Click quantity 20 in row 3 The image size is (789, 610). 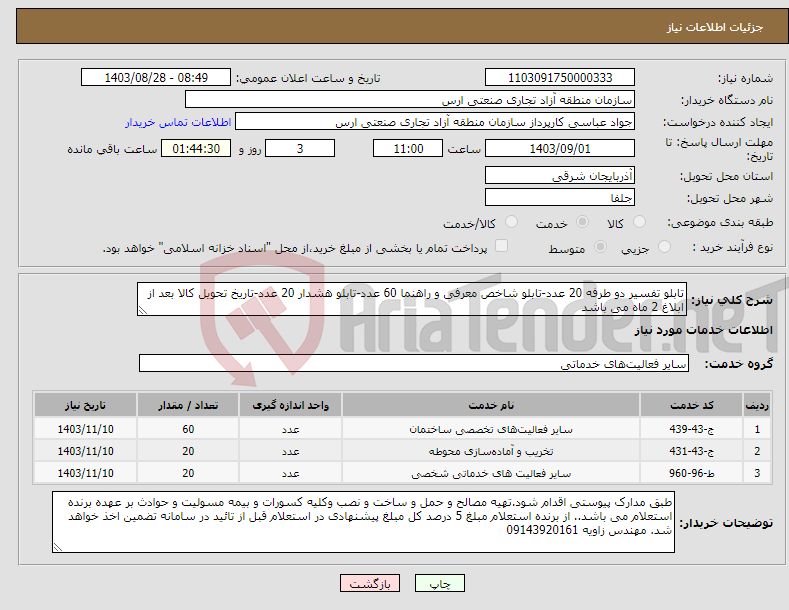(188, 474)
